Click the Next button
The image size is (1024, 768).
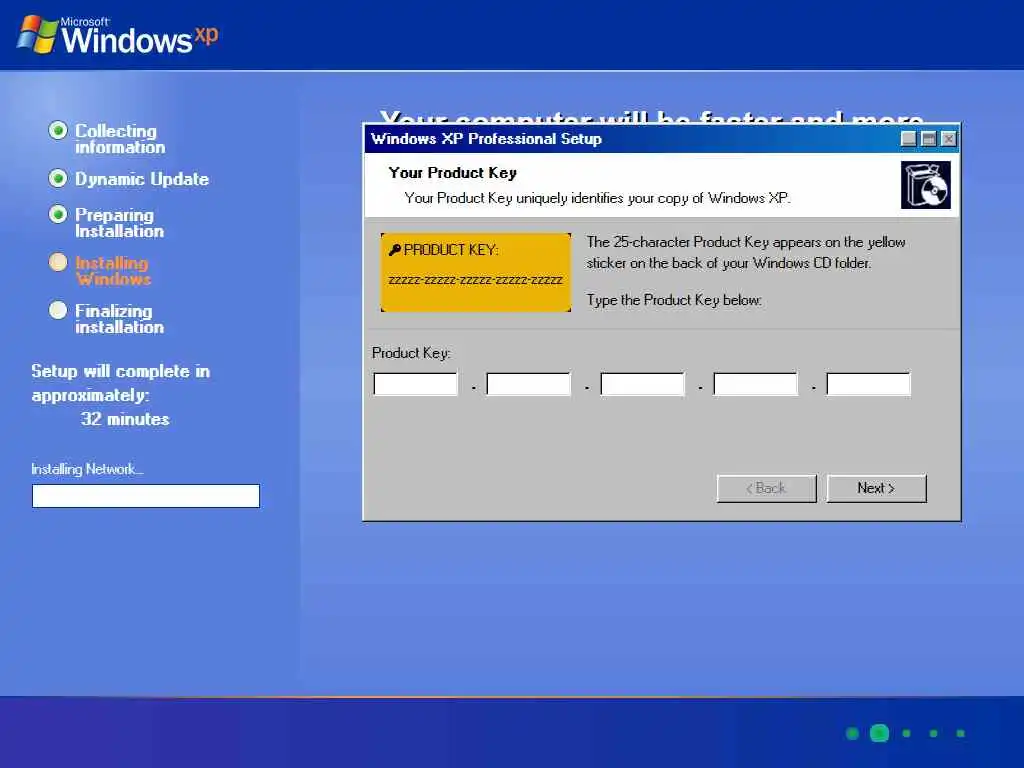pos(876,488)
